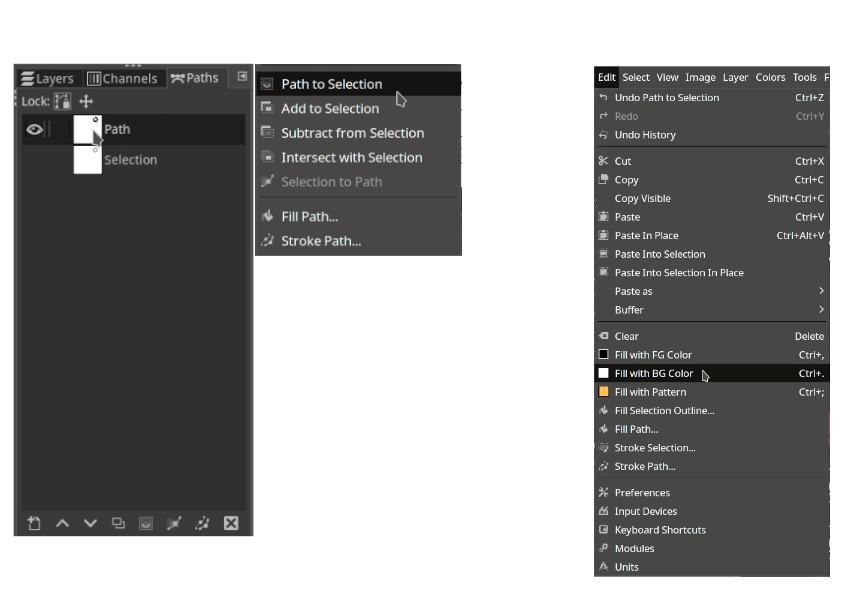The width and height of the screenshot is (850, 600).
Task: Click the black swatch of Fill with FG Color
Action: click(603, 354)
